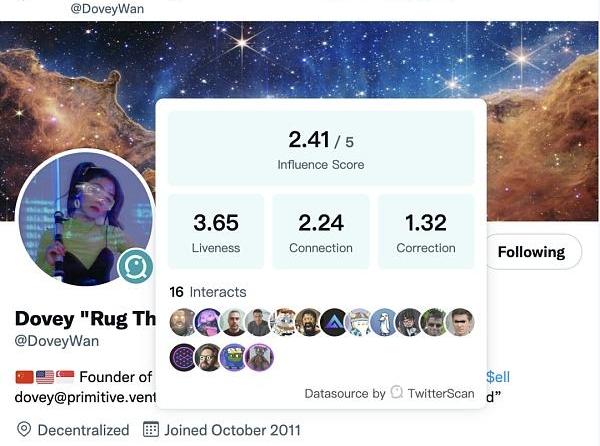600x446 pixels.
Task: Click the 16 Interacts label
Action: 208,292
